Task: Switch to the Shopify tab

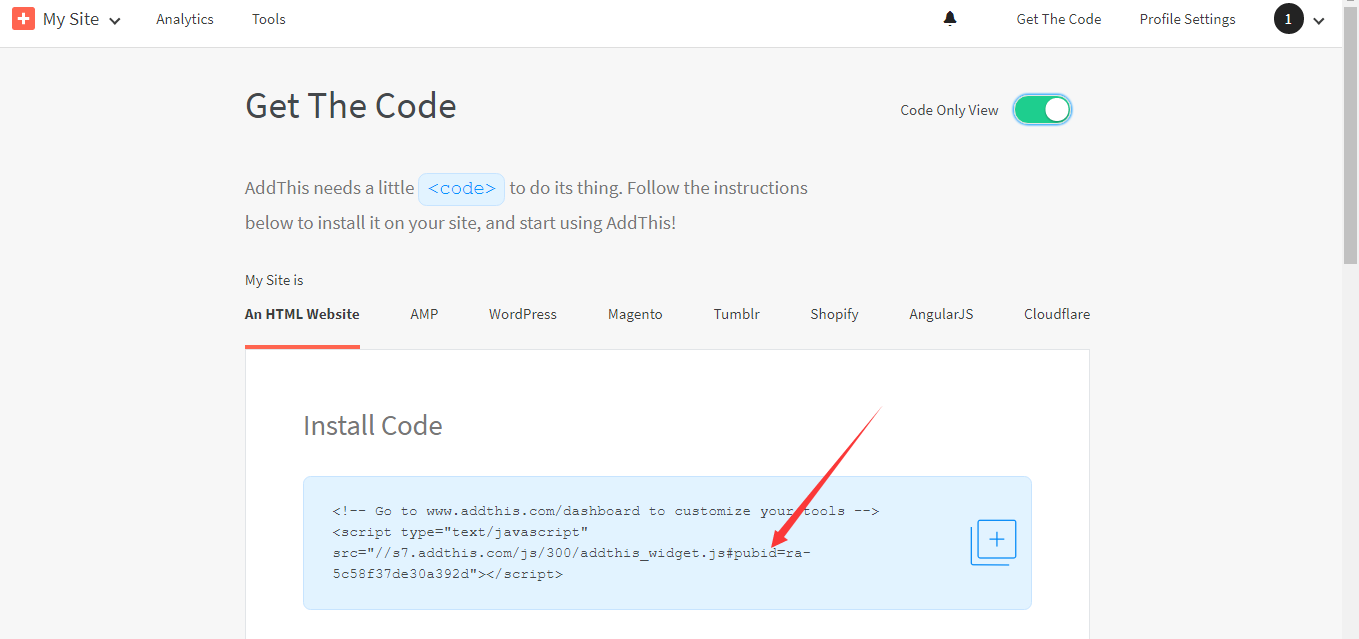Action: (834, 314)
